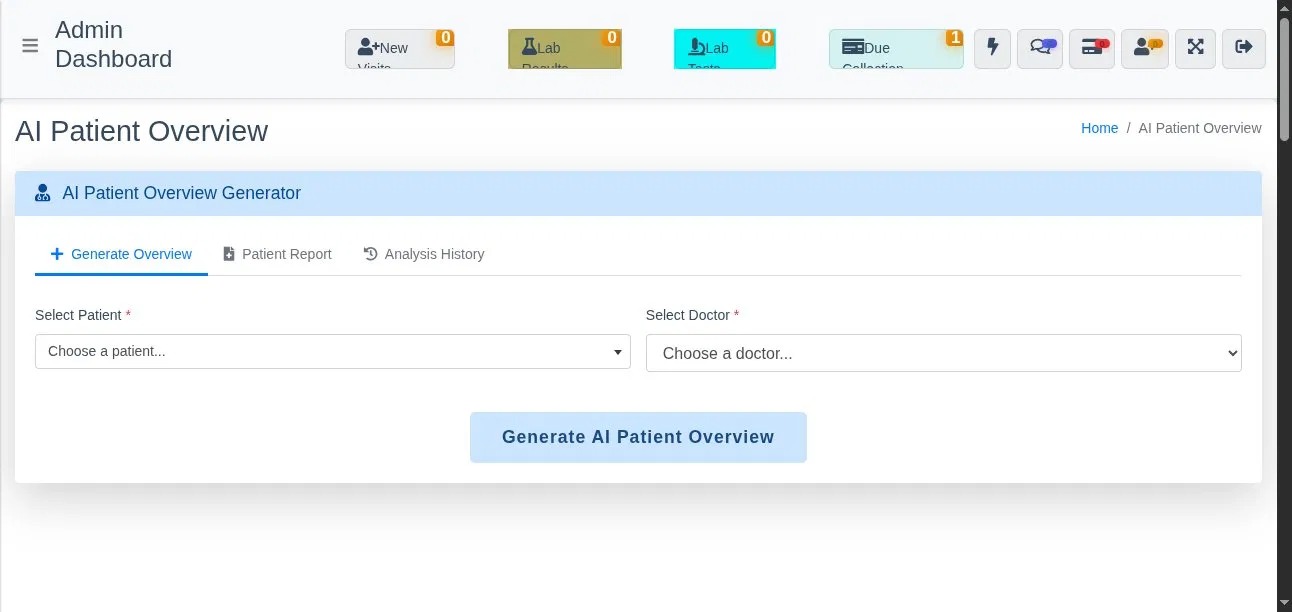Open the Choose a patient dropdown

tap(333, 351)
